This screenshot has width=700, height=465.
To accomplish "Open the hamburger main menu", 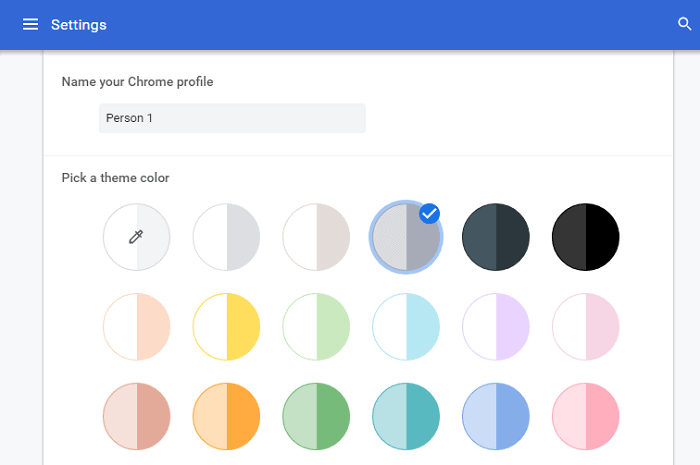I will pos(30,24).
